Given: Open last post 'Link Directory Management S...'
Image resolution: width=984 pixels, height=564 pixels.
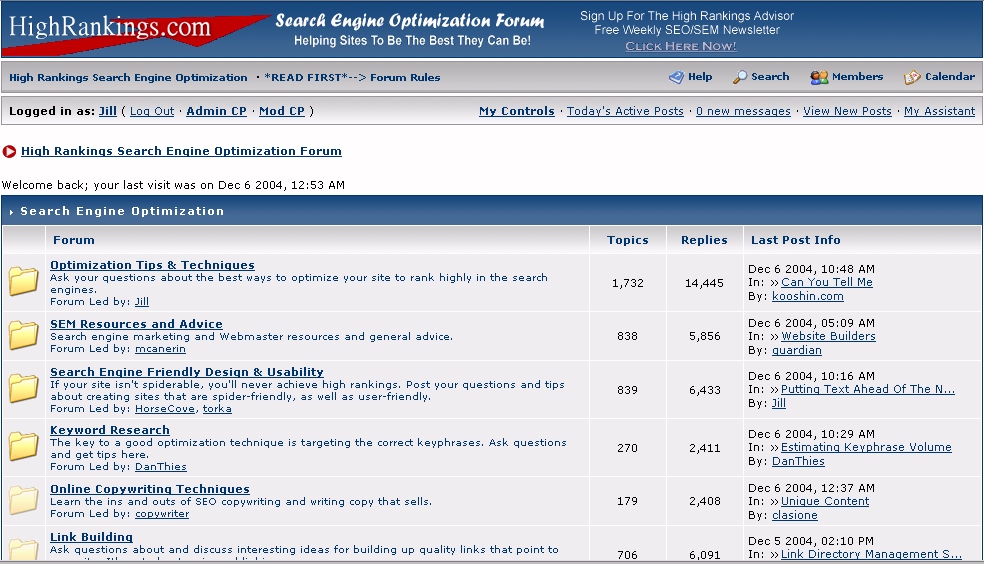Looking at the screenshot, I should (871, 554).
